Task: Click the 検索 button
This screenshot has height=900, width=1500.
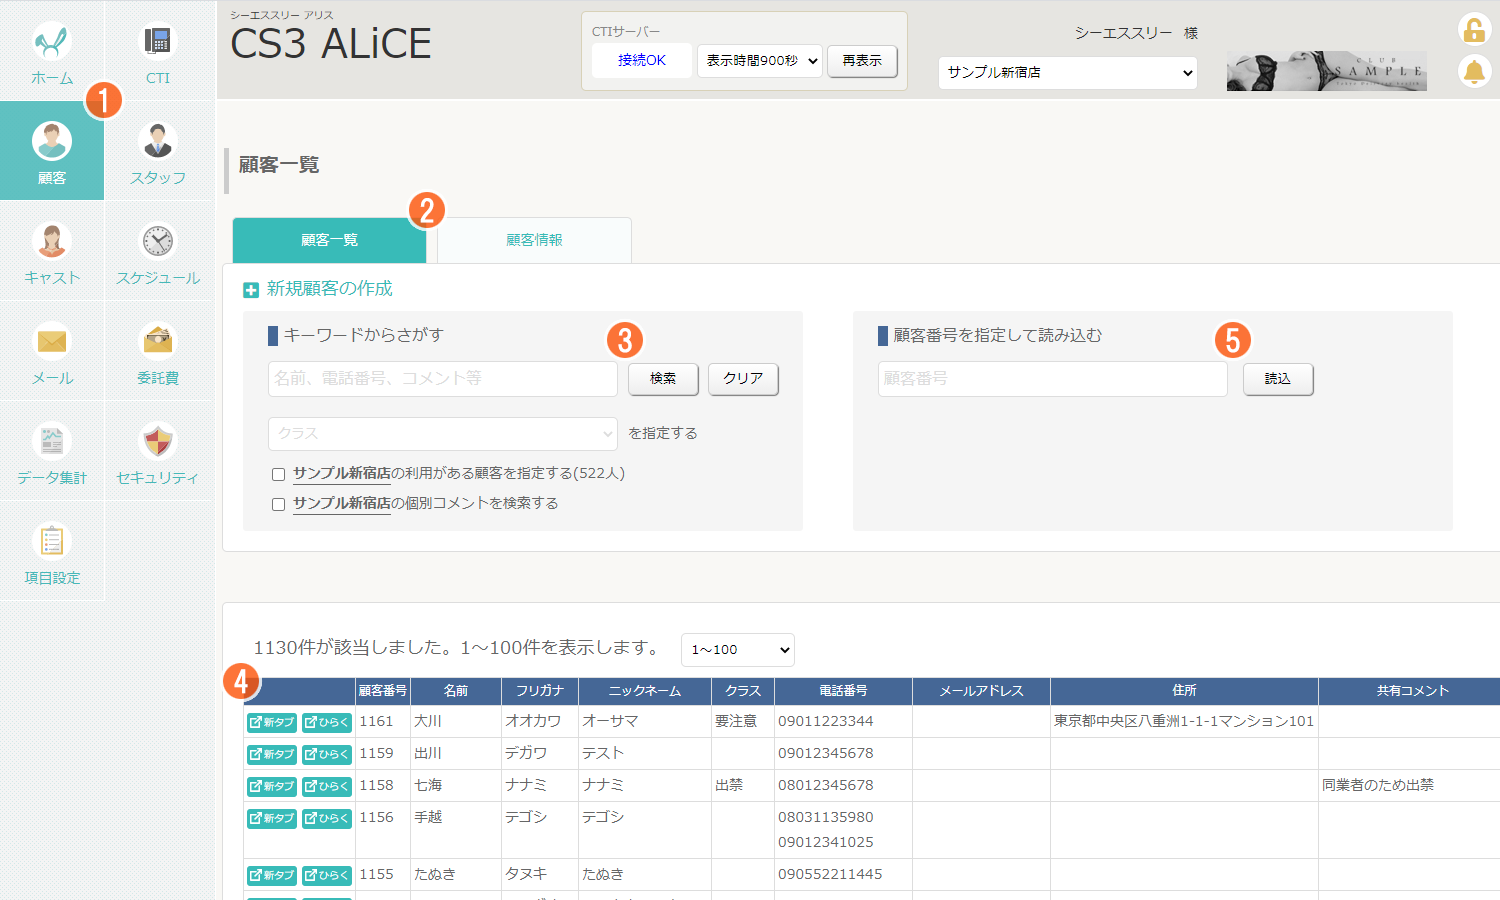Action: point(663,378)
